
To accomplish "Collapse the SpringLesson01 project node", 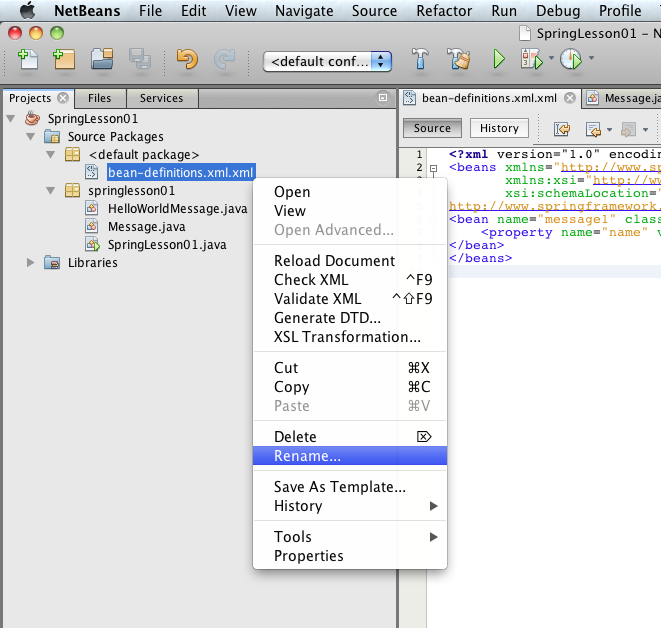I will (11, 118).
